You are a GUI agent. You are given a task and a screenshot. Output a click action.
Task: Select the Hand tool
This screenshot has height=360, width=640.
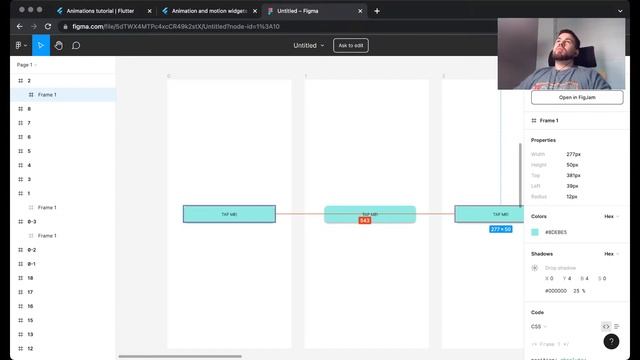click(58, 45)
